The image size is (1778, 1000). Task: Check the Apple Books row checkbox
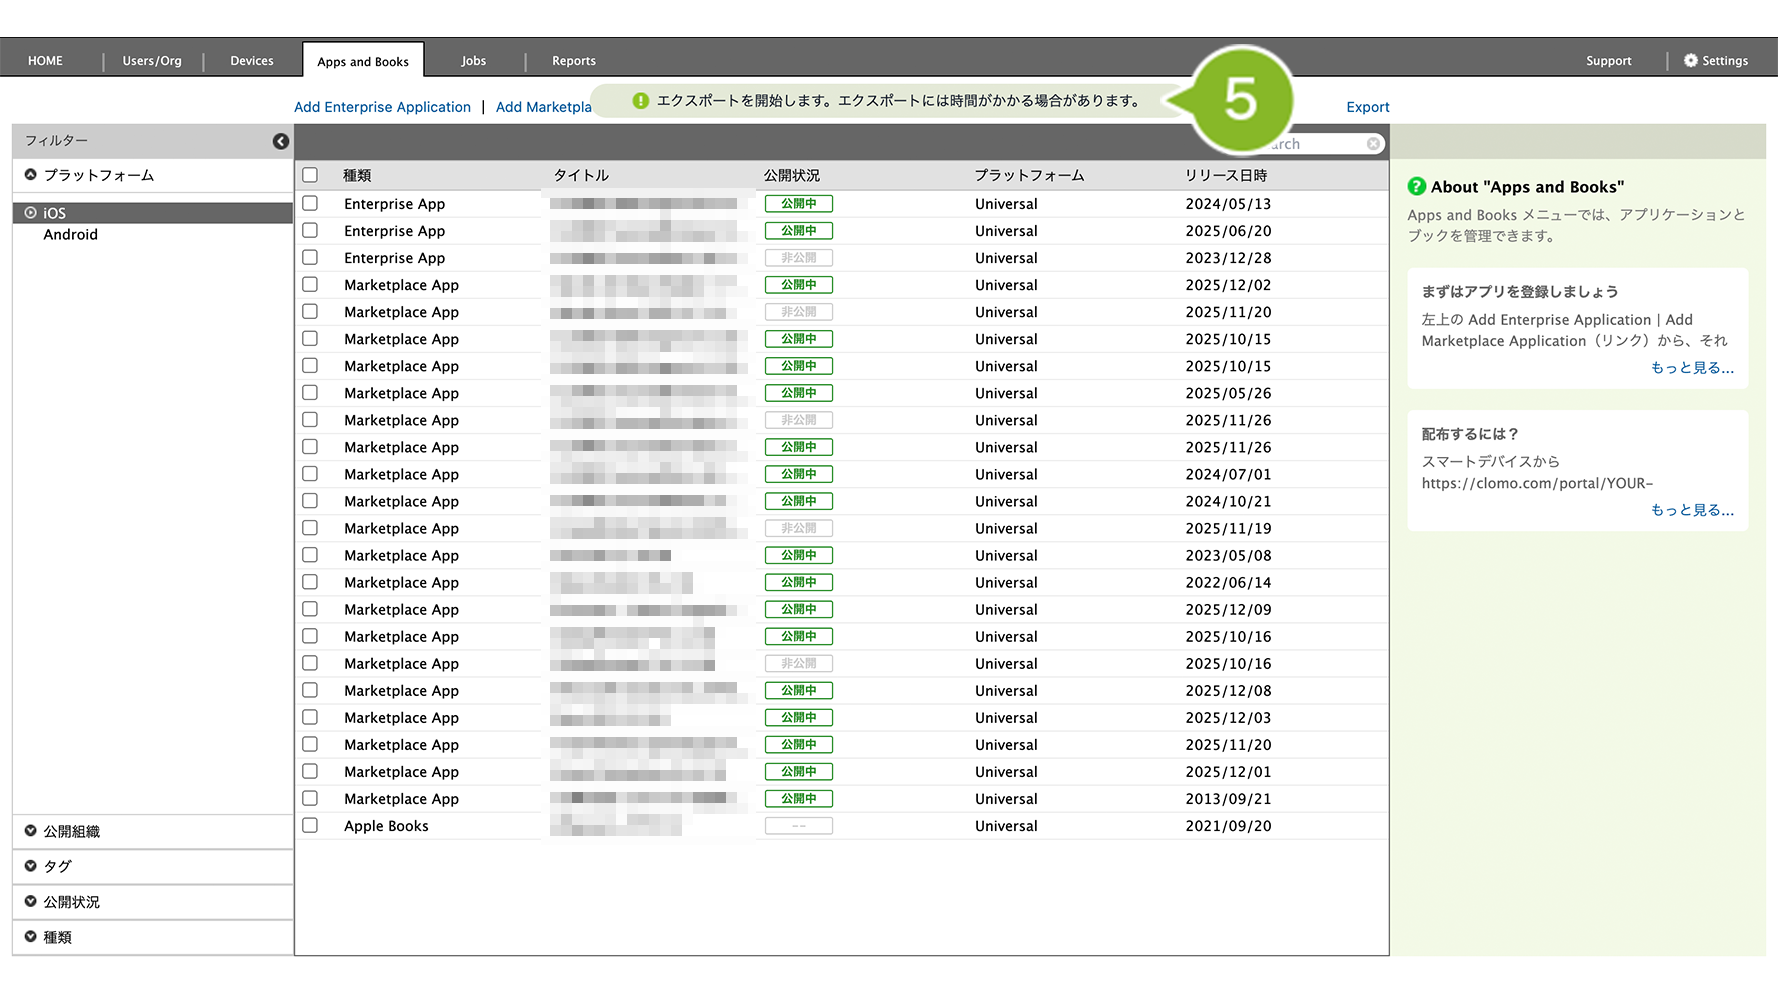coord(310,826)
